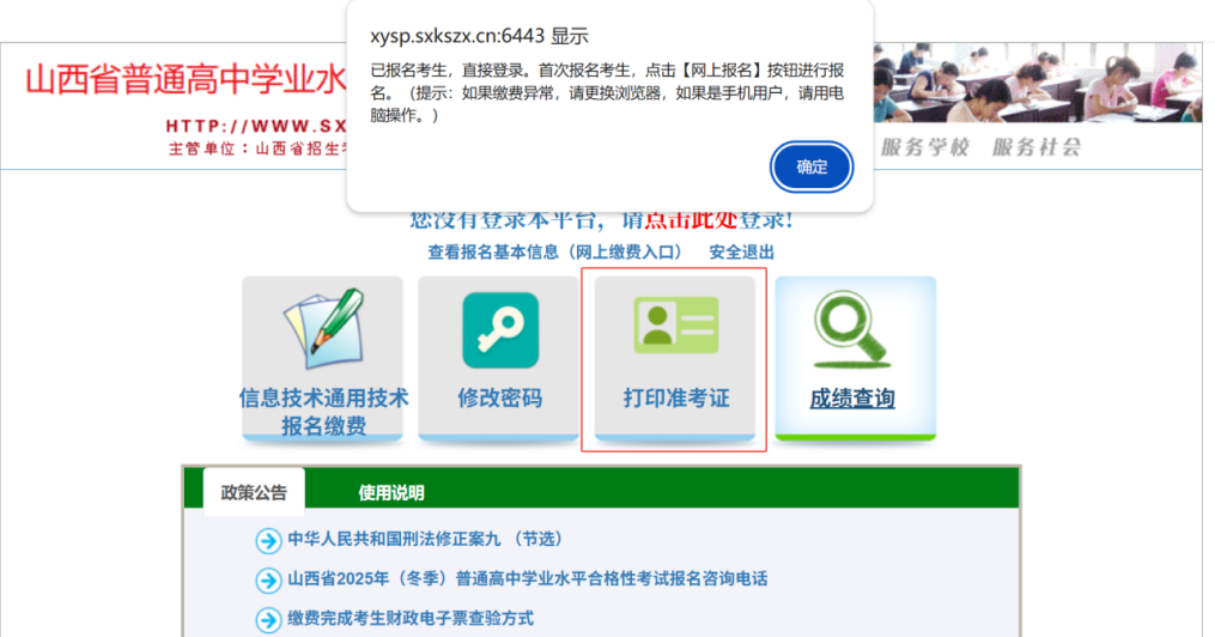Click the arrow icon beside 刑法修正案九 announcement
Viewport: 1215px width, 637px height.
click(268, 540)
